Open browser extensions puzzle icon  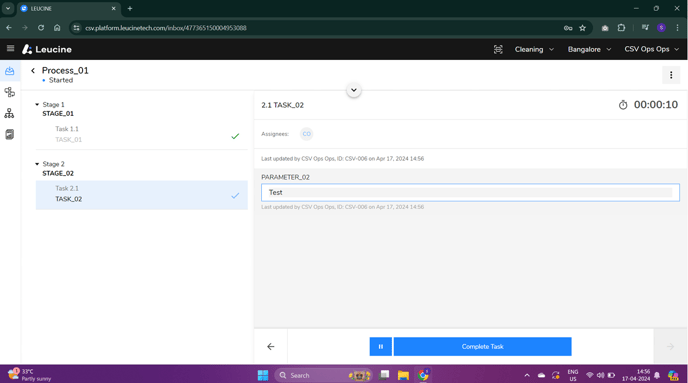621,28
